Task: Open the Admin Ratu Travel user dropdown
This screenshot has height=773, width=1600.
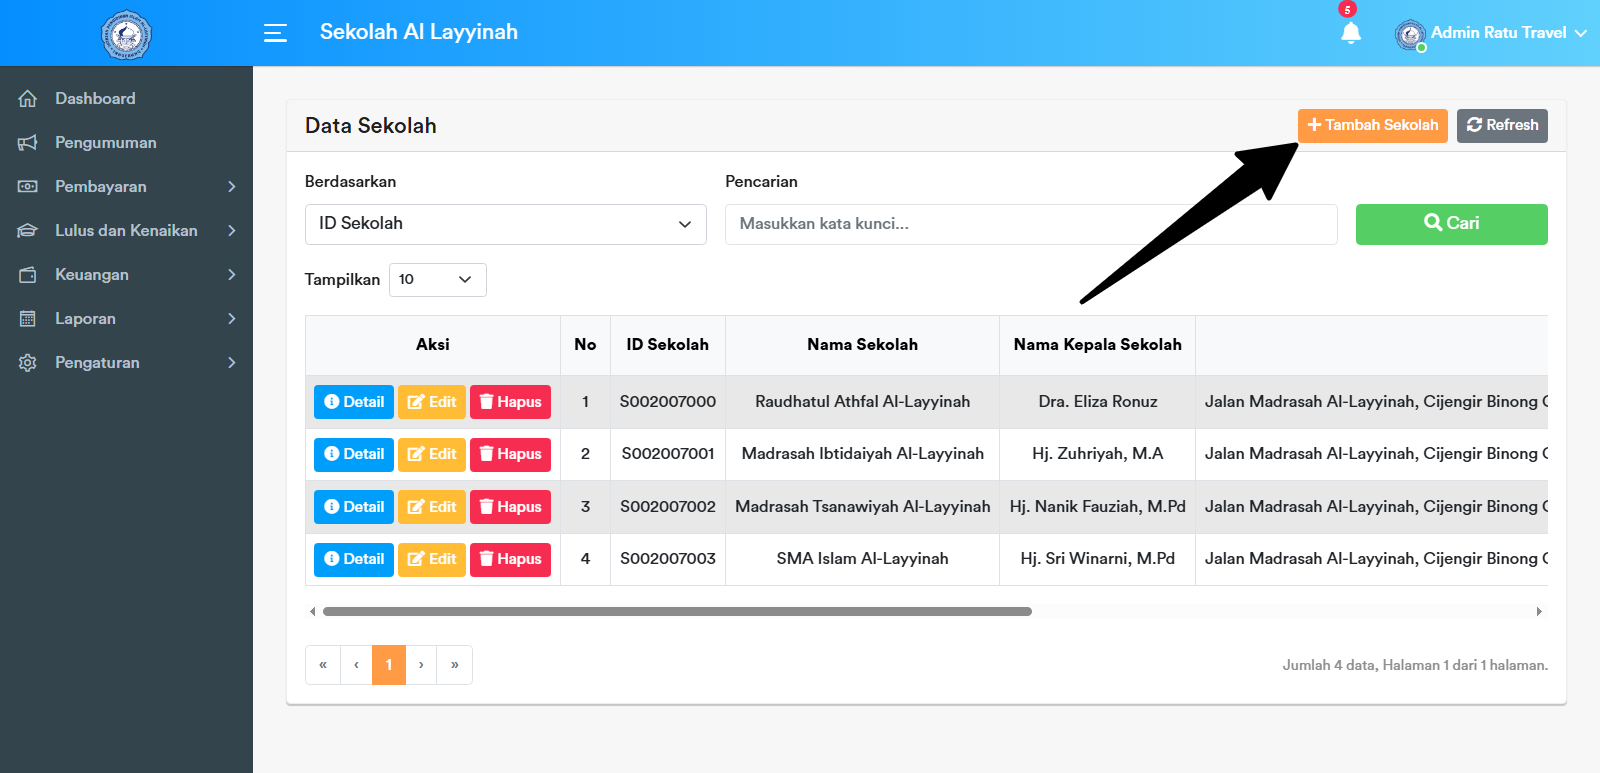Action: click(x=1497, y=33)
